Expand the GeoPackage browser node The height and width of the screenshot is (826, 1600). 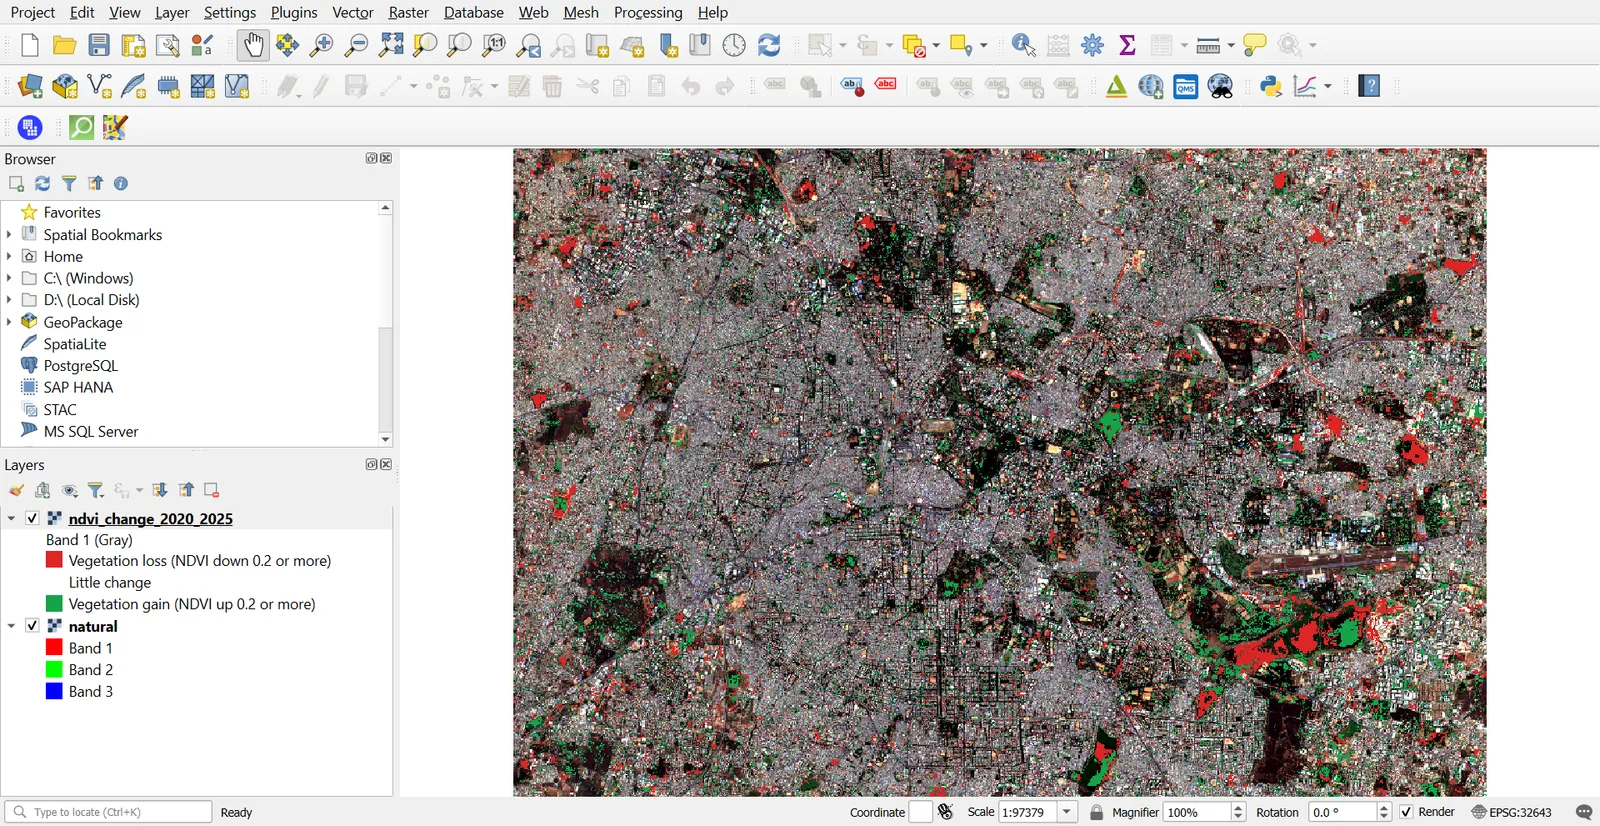[9, 322]
